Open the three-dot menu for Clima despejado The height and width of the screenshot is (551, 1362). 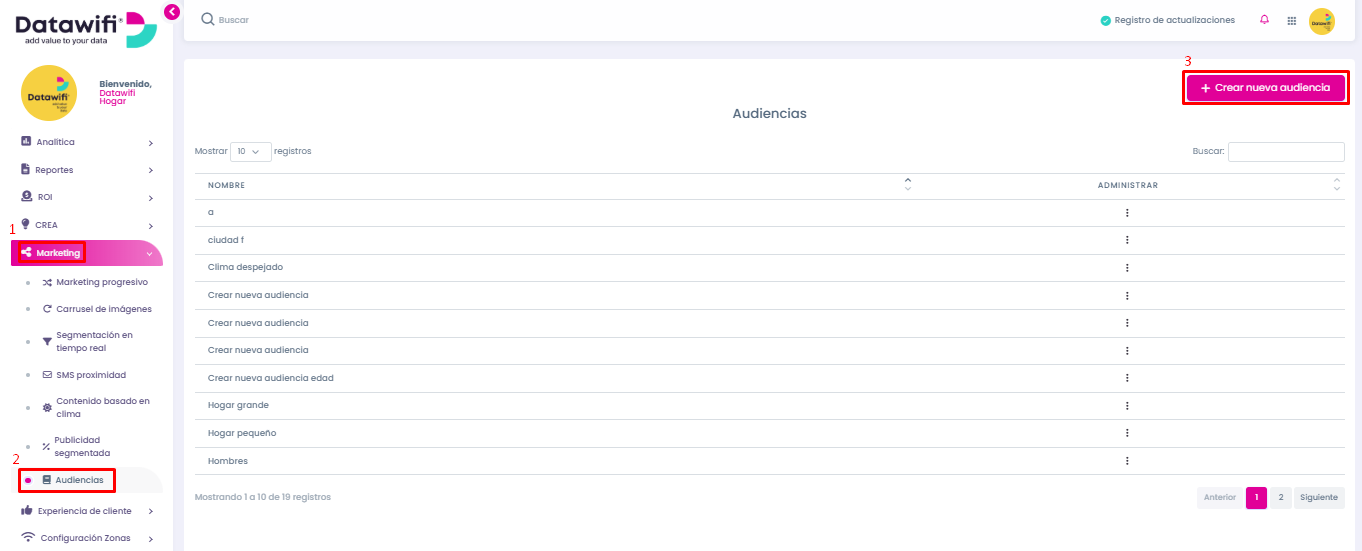coord(1127,268)
